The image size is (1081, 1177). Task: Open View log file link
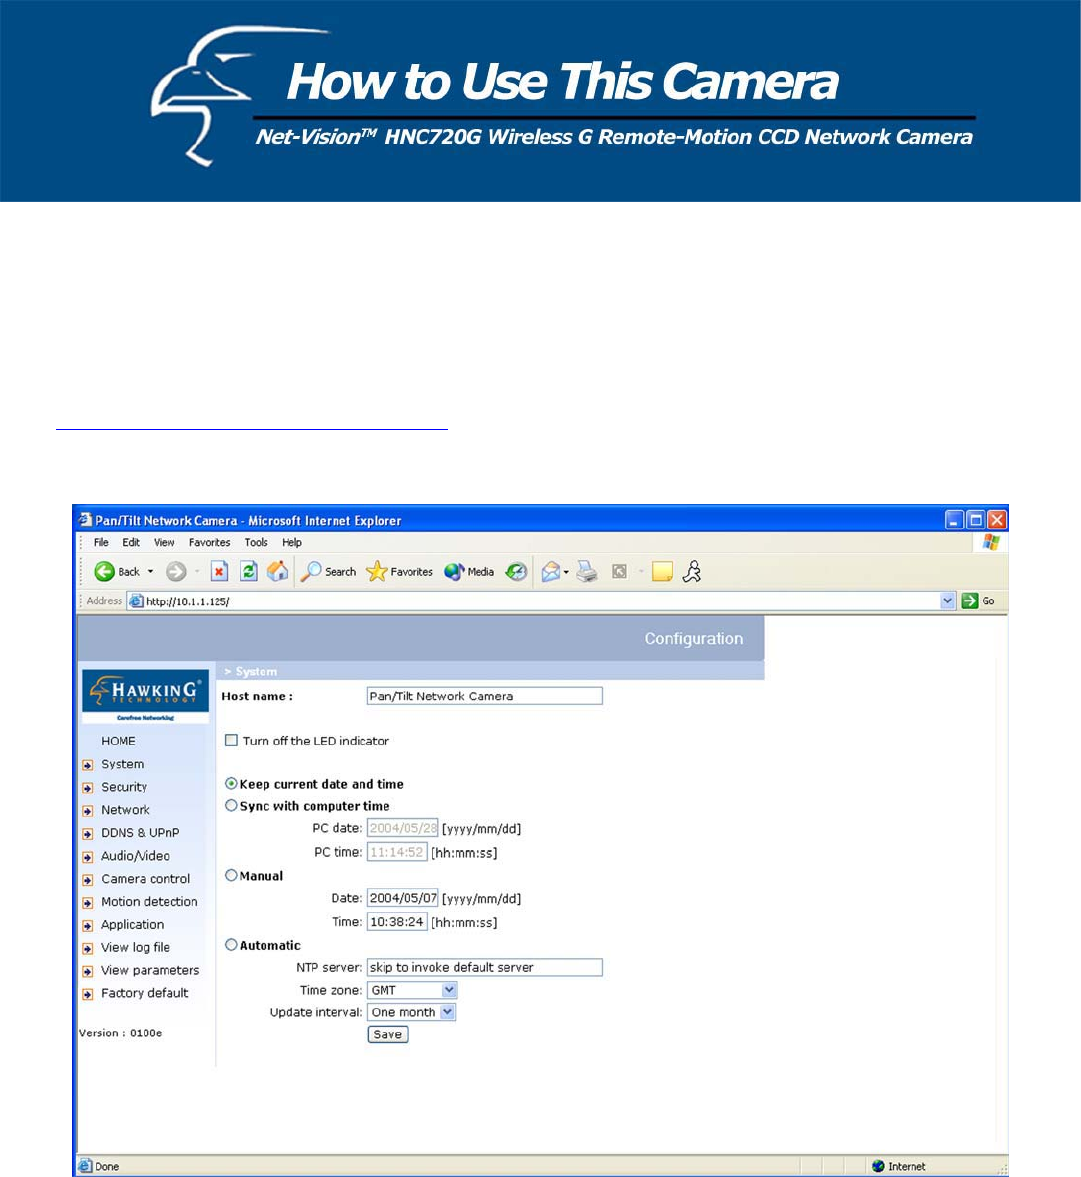(x=136, y=947)
